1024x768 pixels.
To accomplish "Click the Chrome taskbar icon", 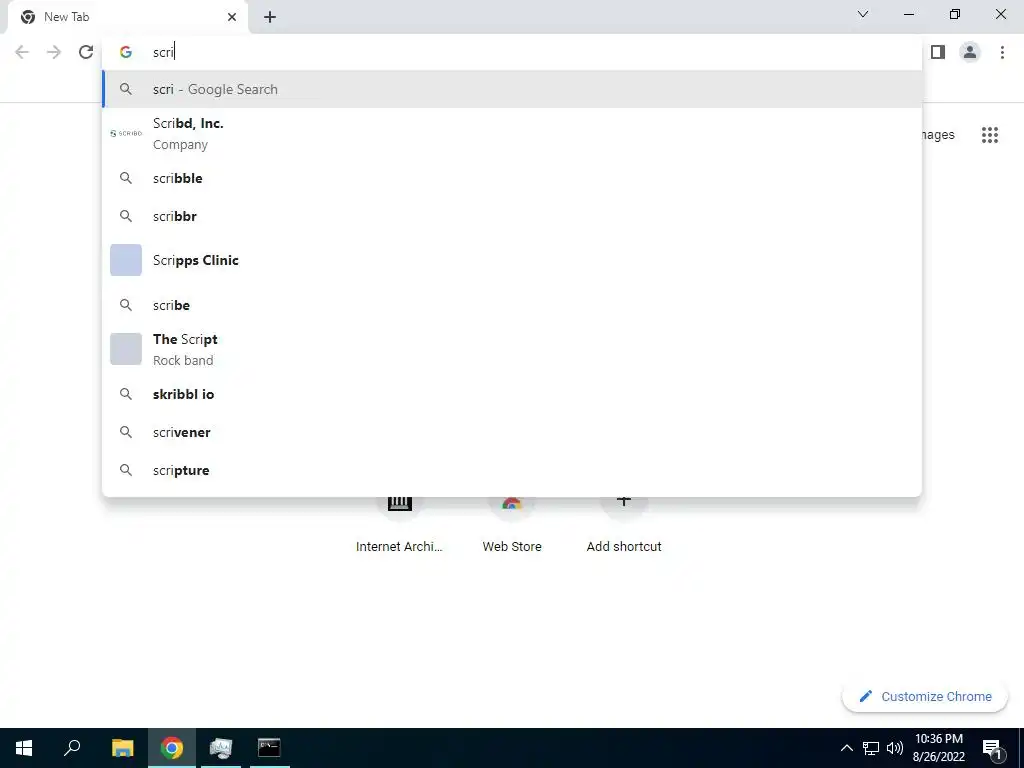I will click(x=172, y=748).
